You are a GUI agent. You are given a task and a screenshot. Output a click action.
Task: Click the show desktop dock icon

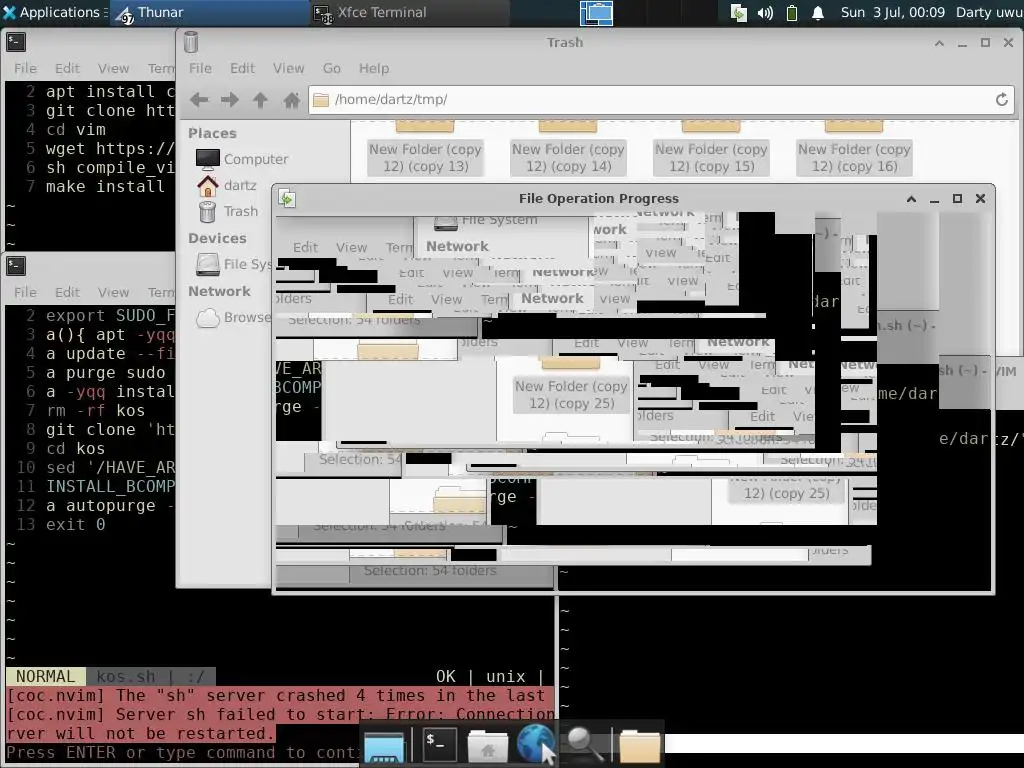384,747
